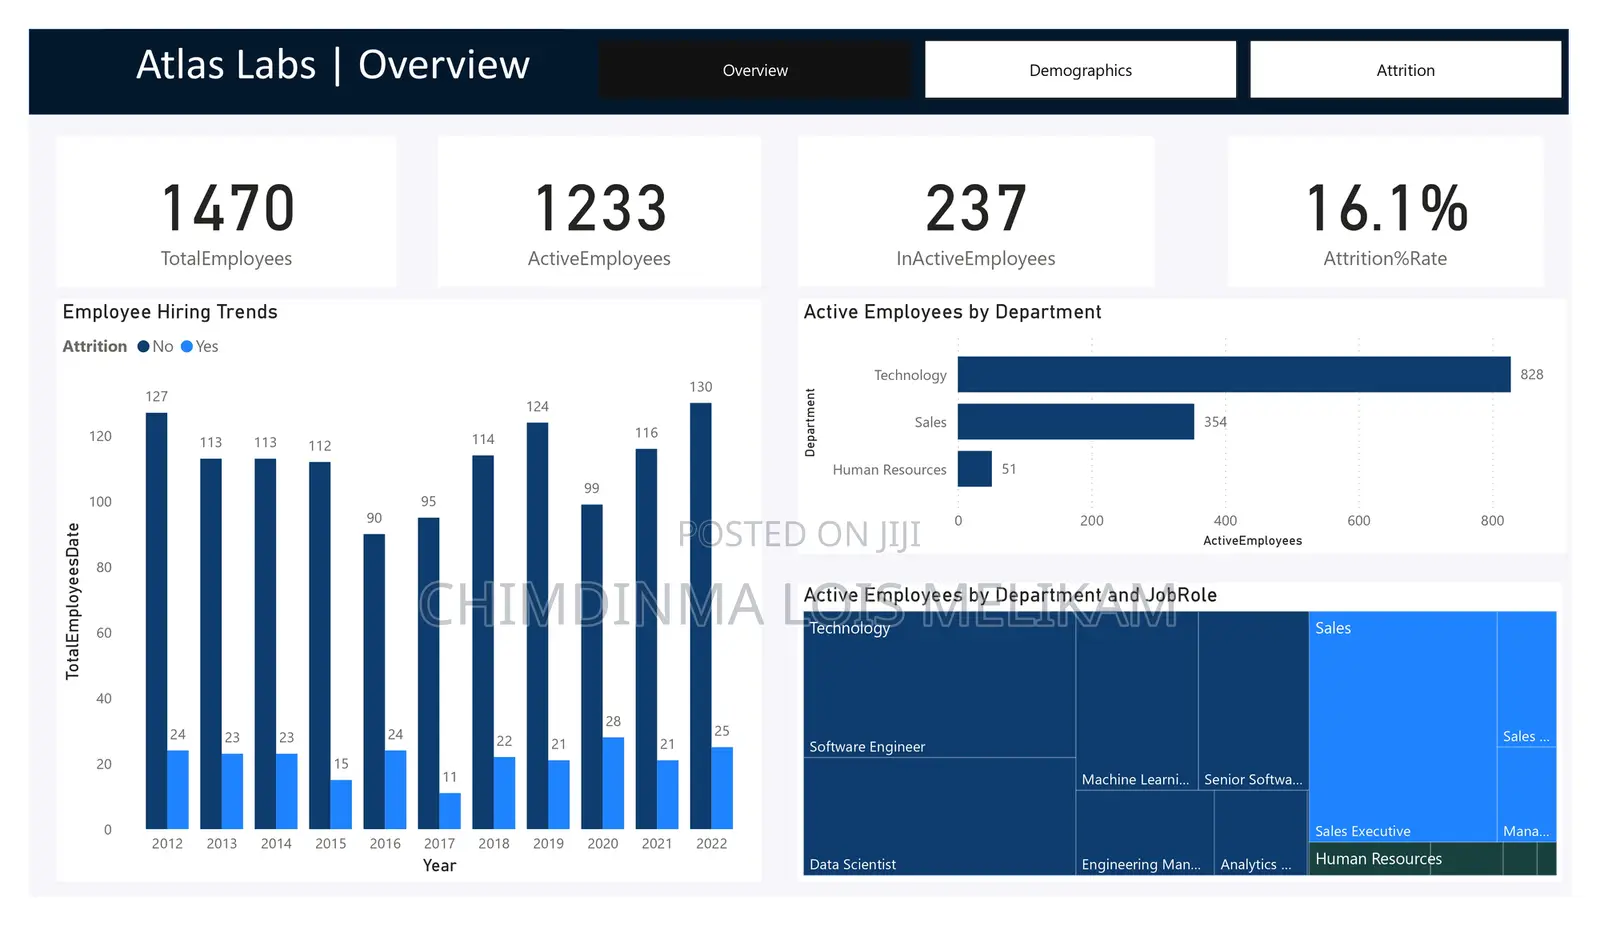Select the Machine Learning treemap tile

[1137, 701]
